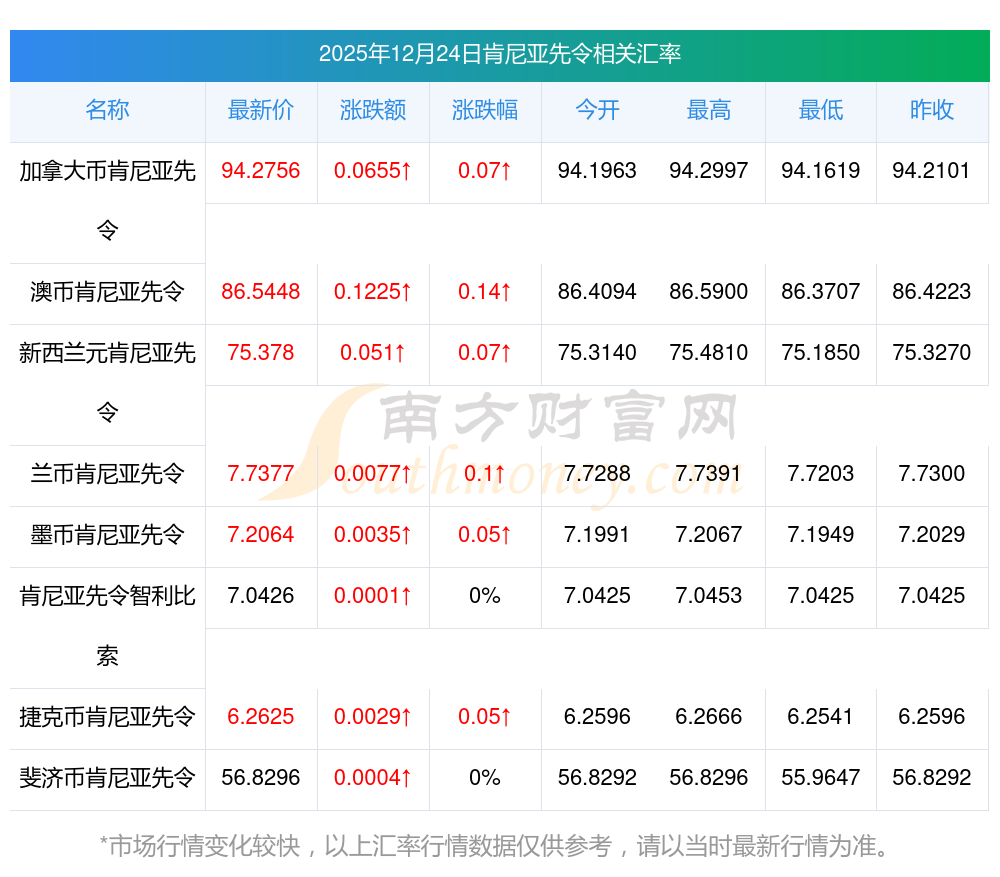1000x877 pixels.
Task: Click the 名称 column header
Action: coord(107,110)
